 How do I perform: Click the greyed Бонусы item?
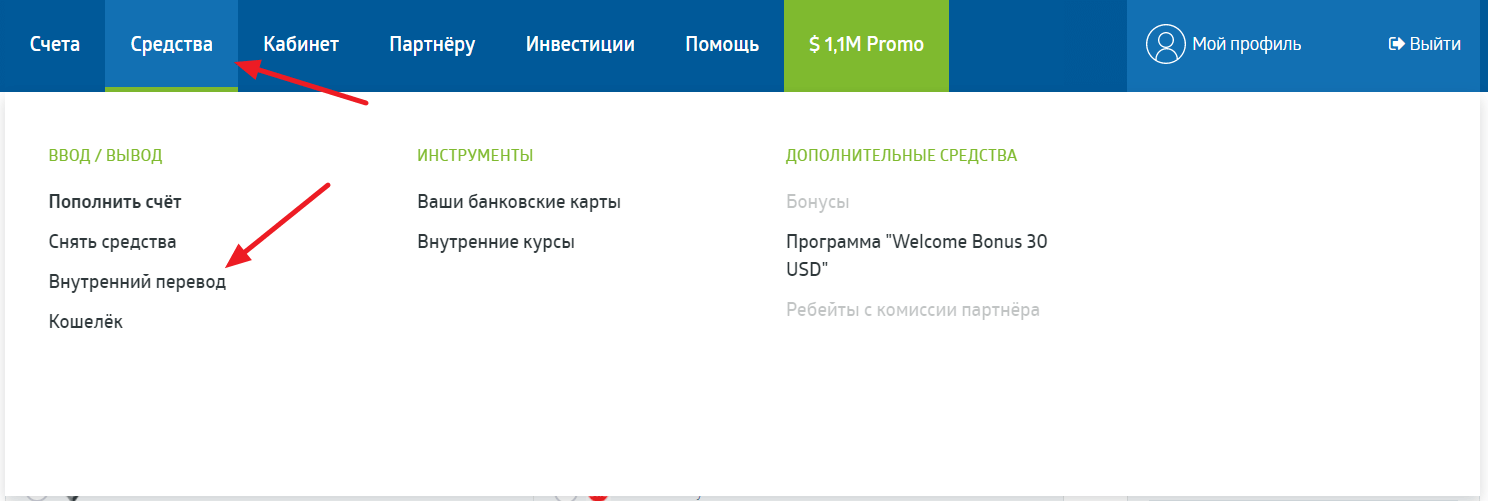click(x=818, y=202)
